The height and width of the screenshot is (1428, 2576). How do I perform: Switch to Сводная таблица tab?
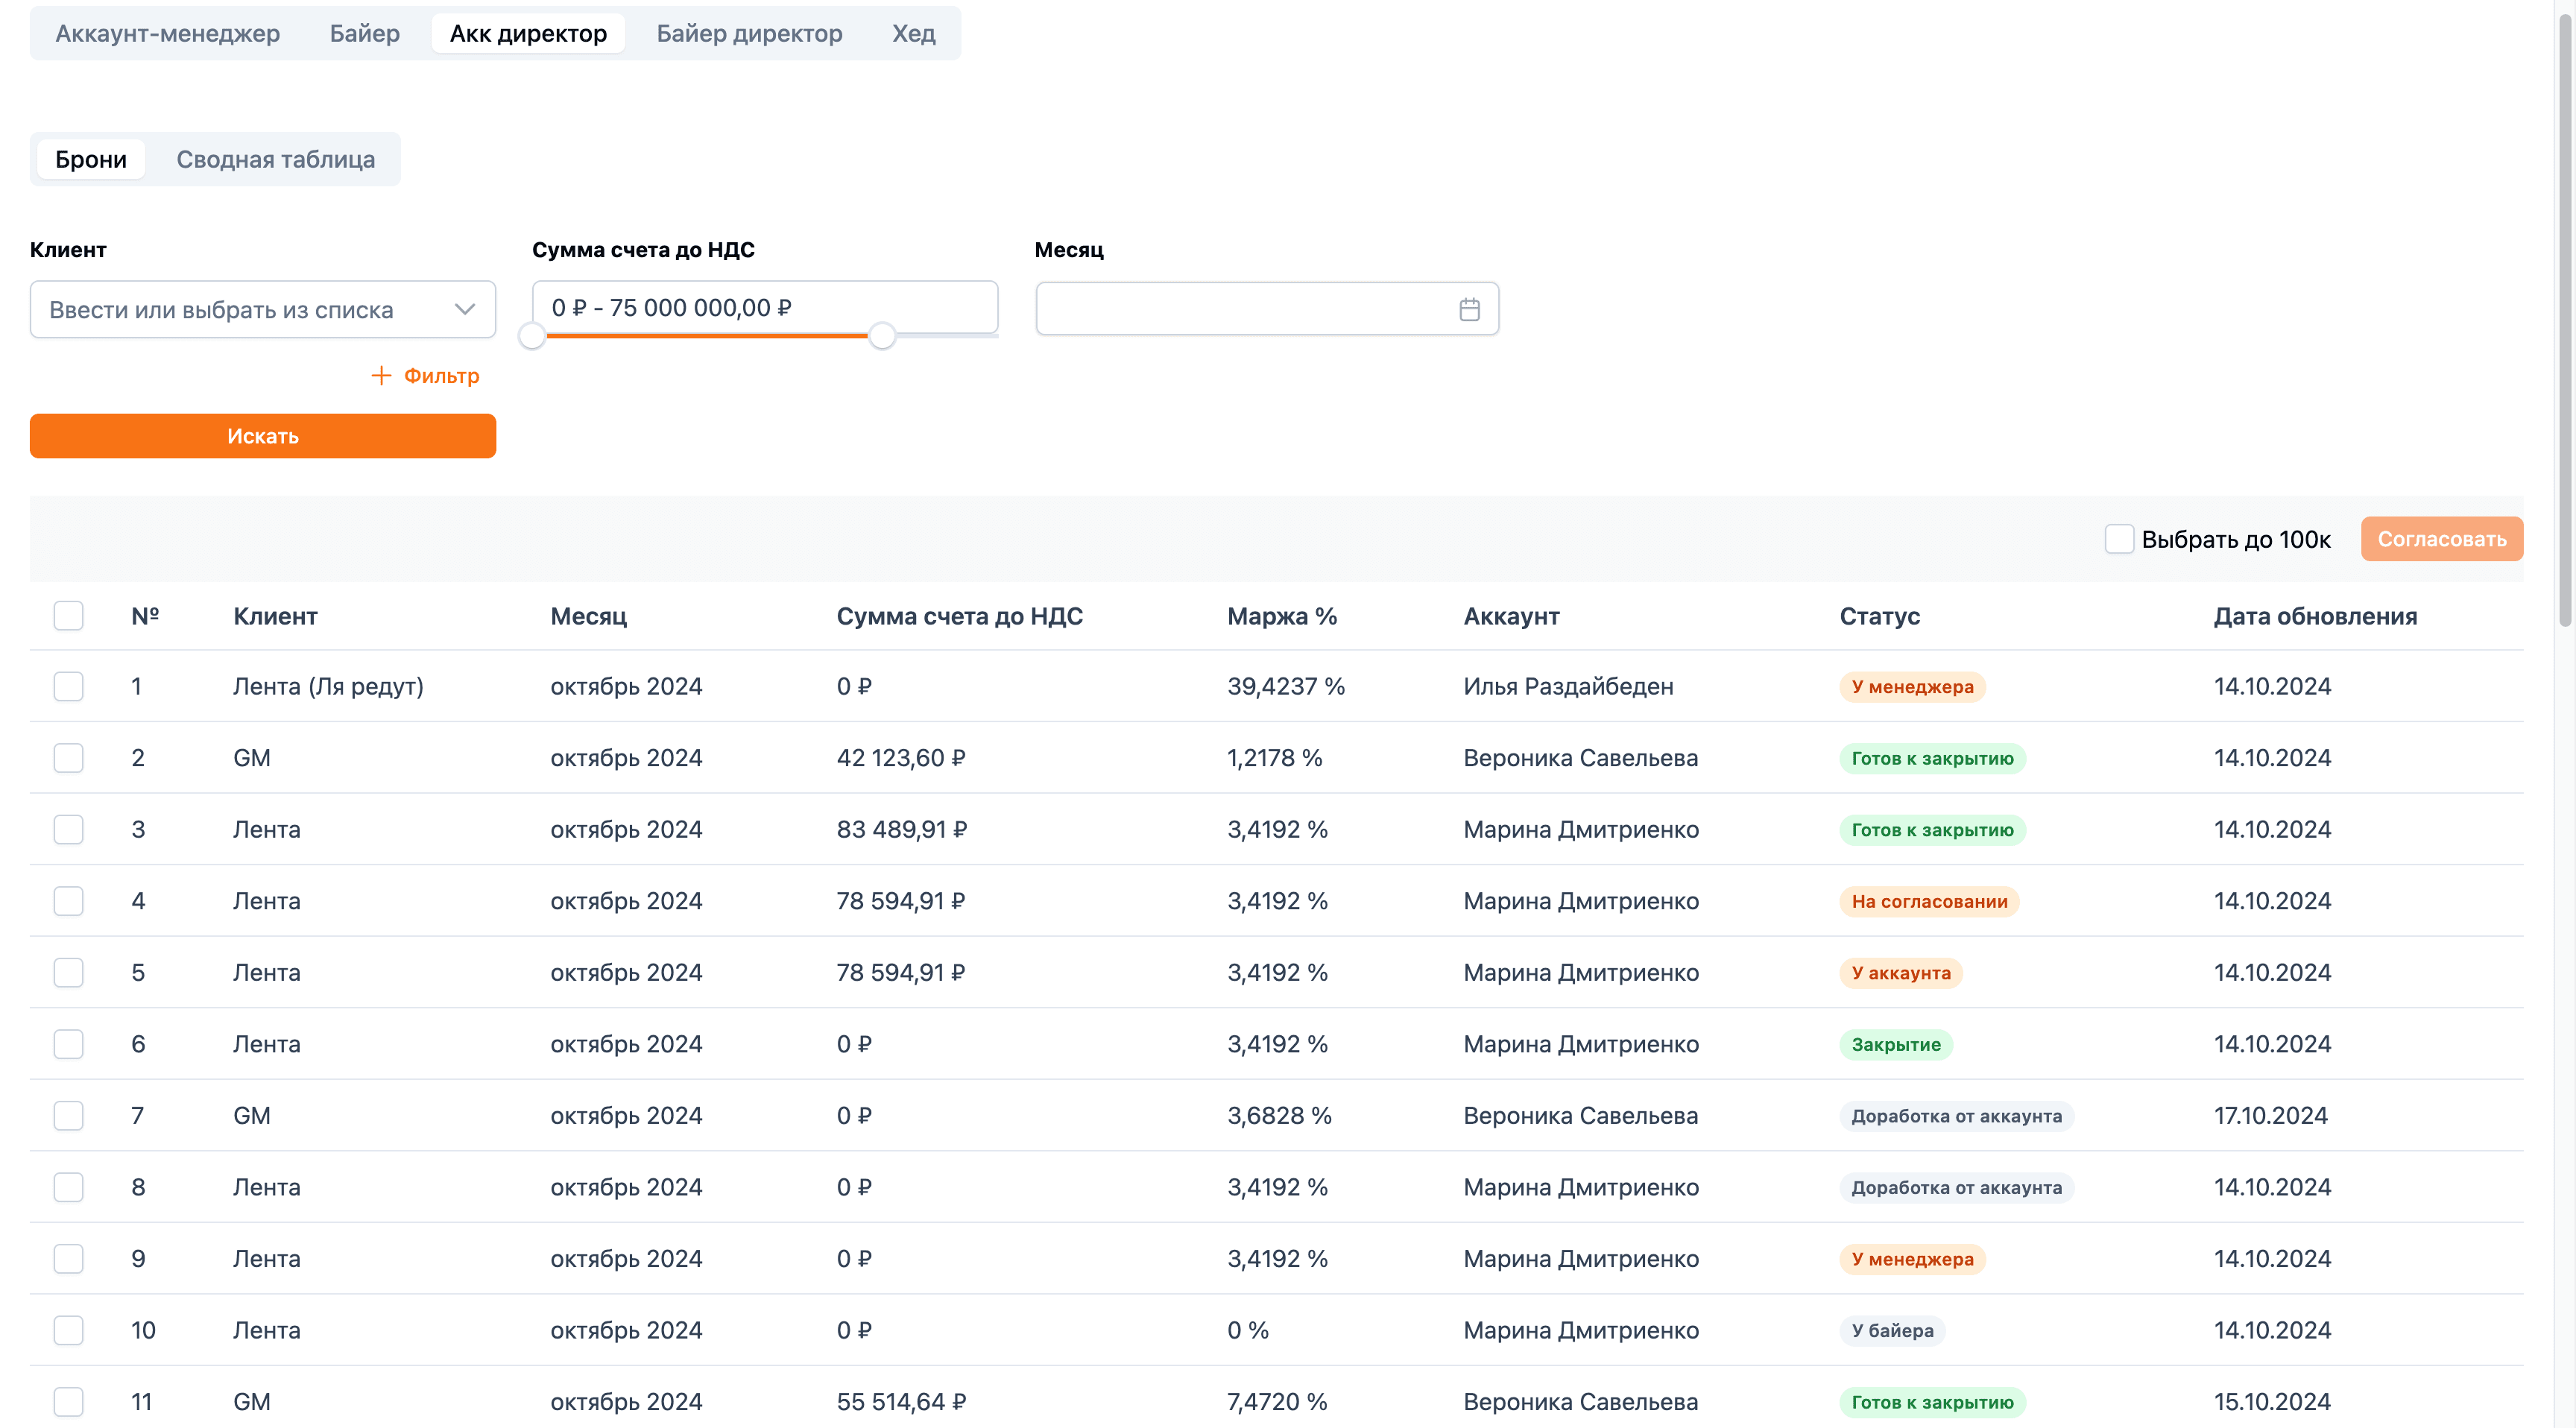point(276,159)
